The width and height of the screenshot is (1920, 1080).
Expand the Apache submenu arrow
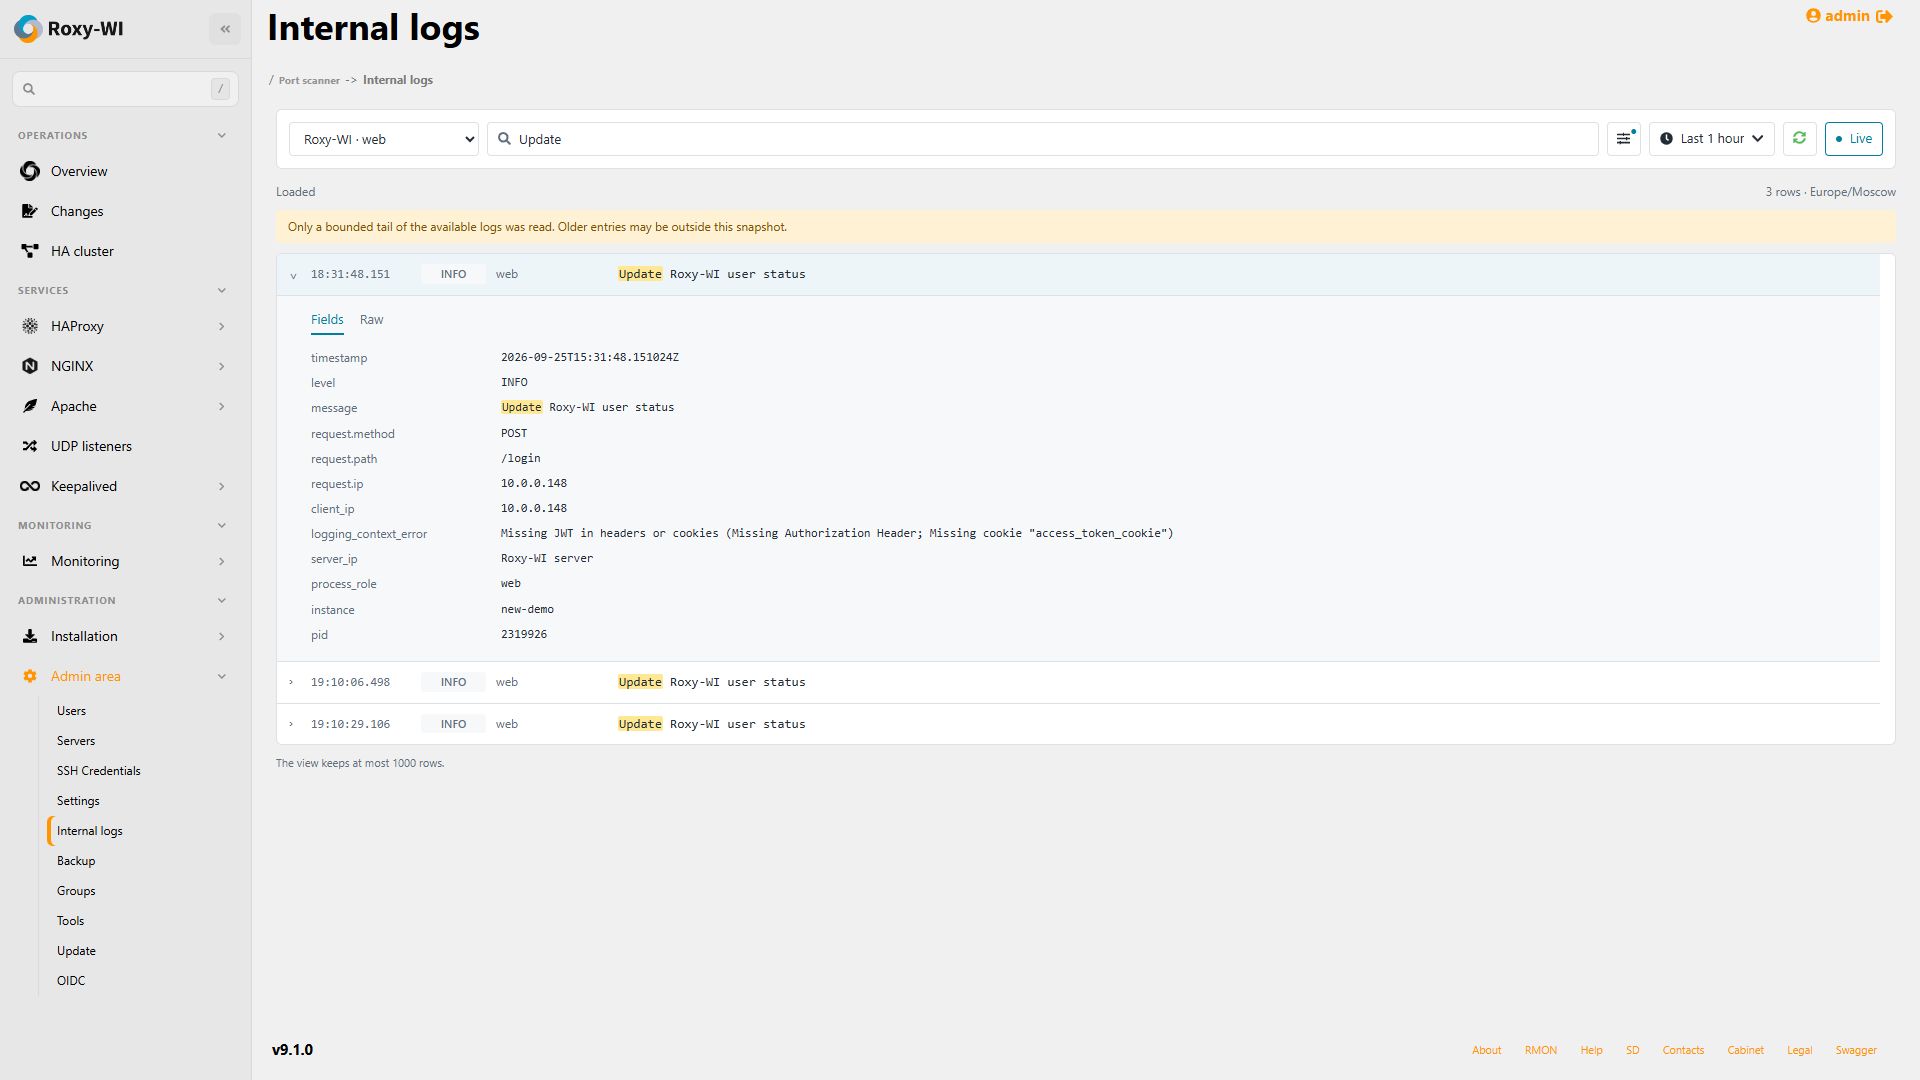222,406
